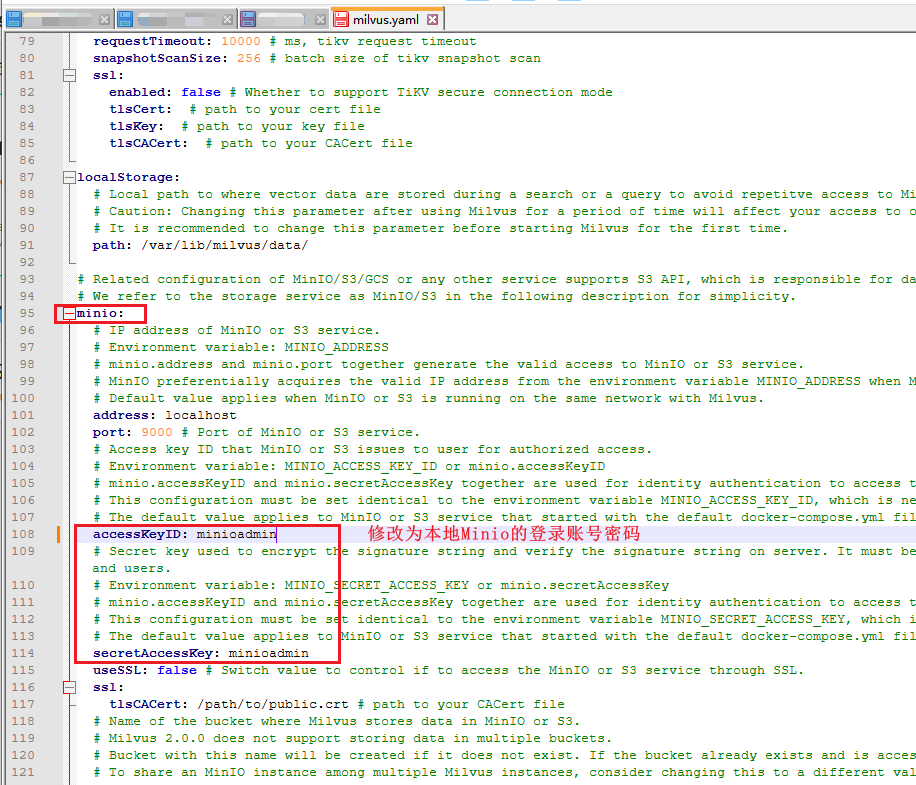
Task: Click comment '# Caution: Changing this parameter'
Action: coord(504,211)
